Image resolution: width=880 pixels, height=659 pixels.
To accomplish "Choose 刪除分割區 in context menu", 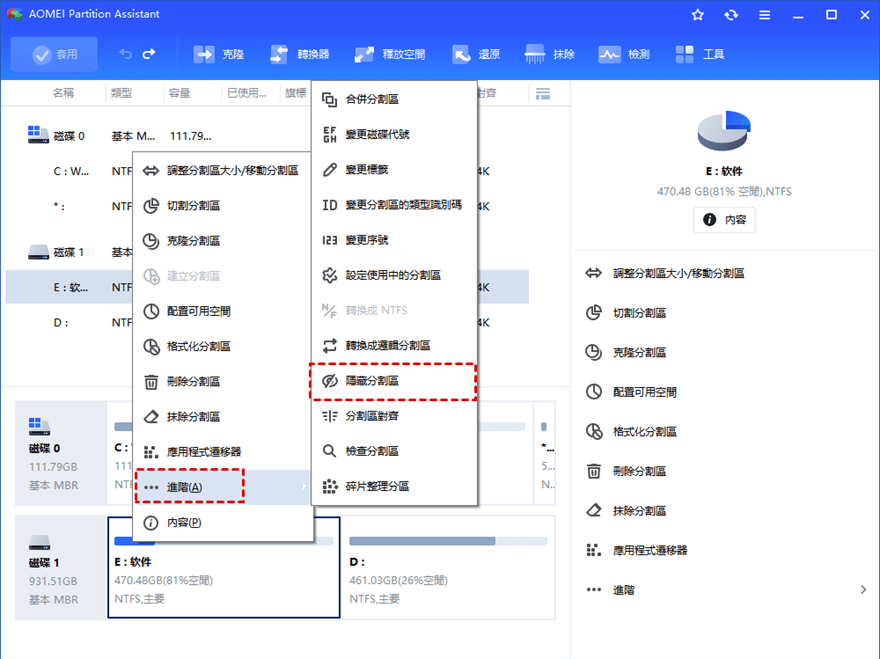I will click(222, 382).
